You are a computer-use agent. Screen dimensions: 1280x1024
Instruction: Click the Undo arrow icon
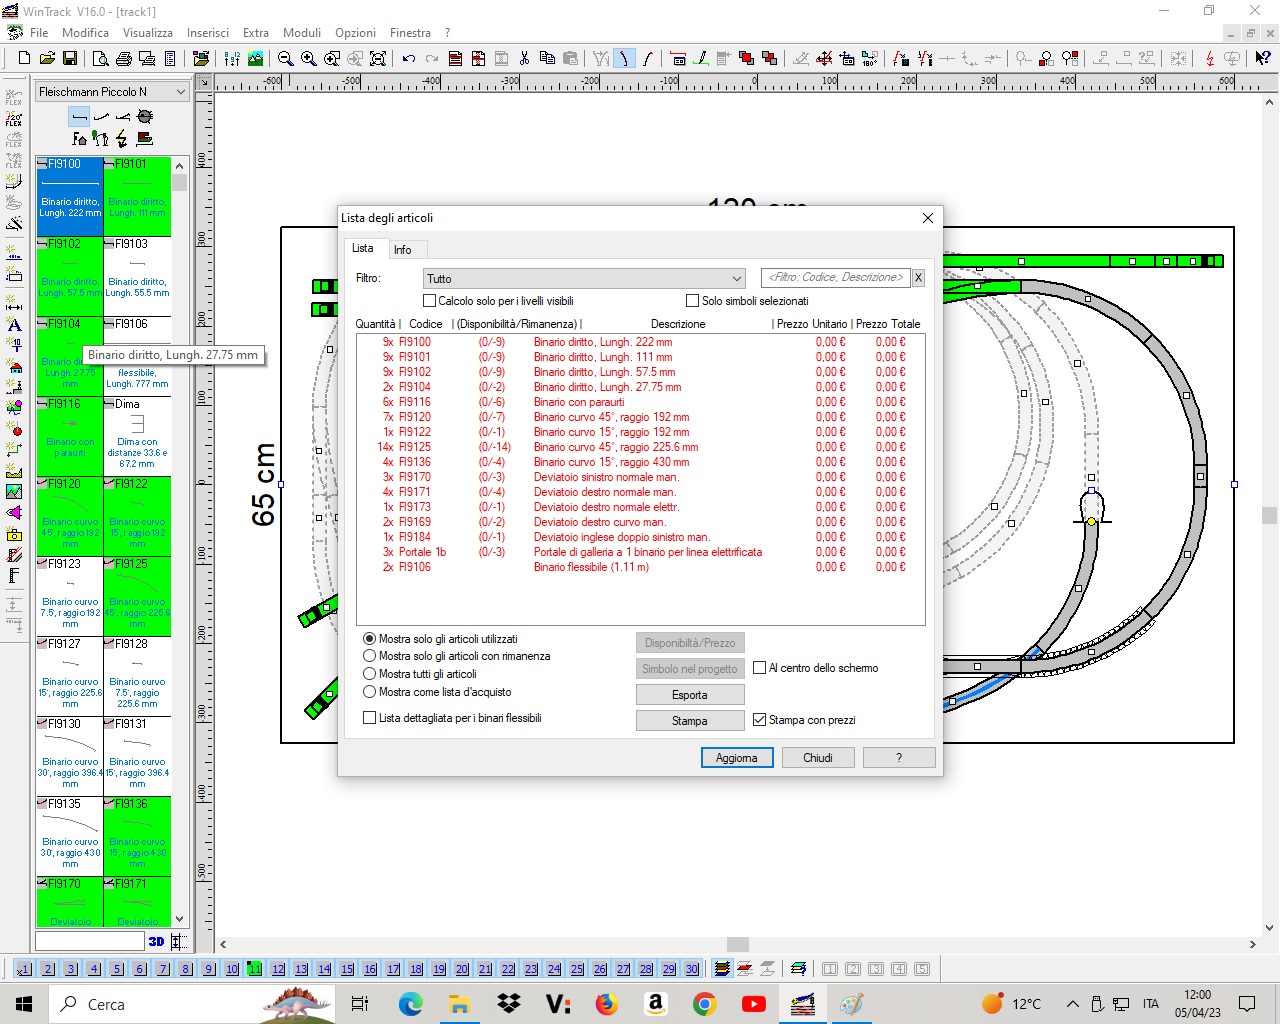pyautogui.click(x=409, y=59)
